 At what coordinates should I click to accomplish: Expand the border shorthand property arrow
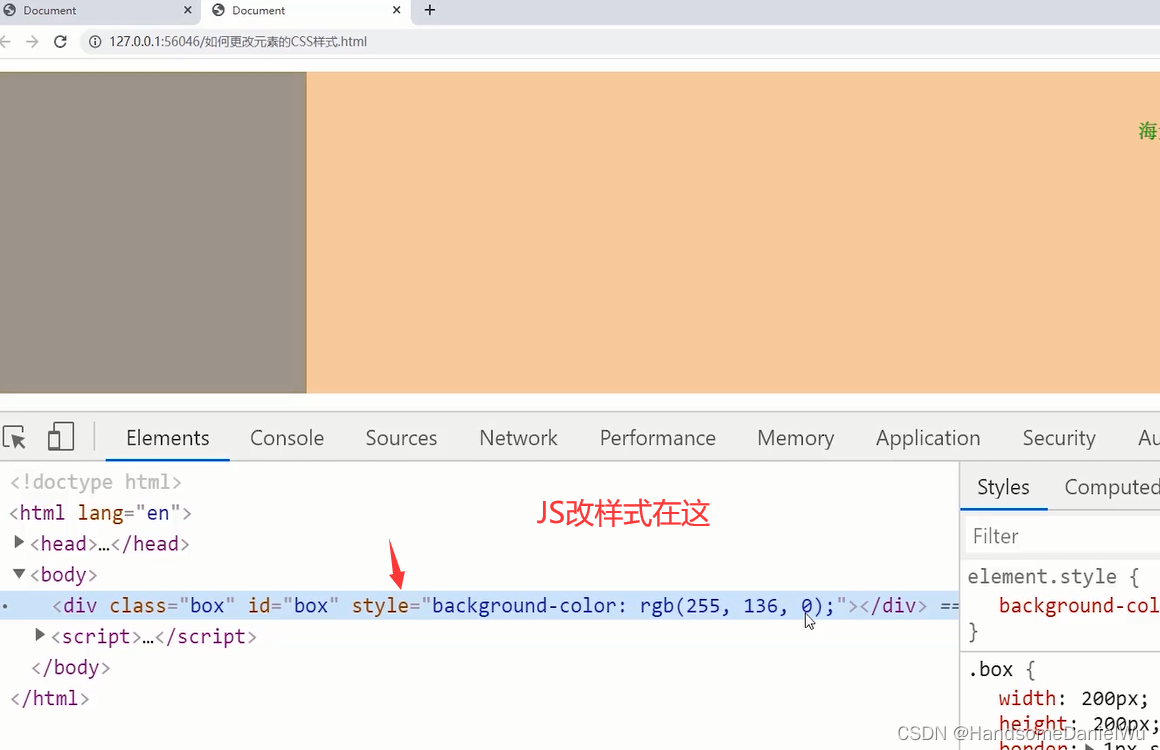[1090, 745]
